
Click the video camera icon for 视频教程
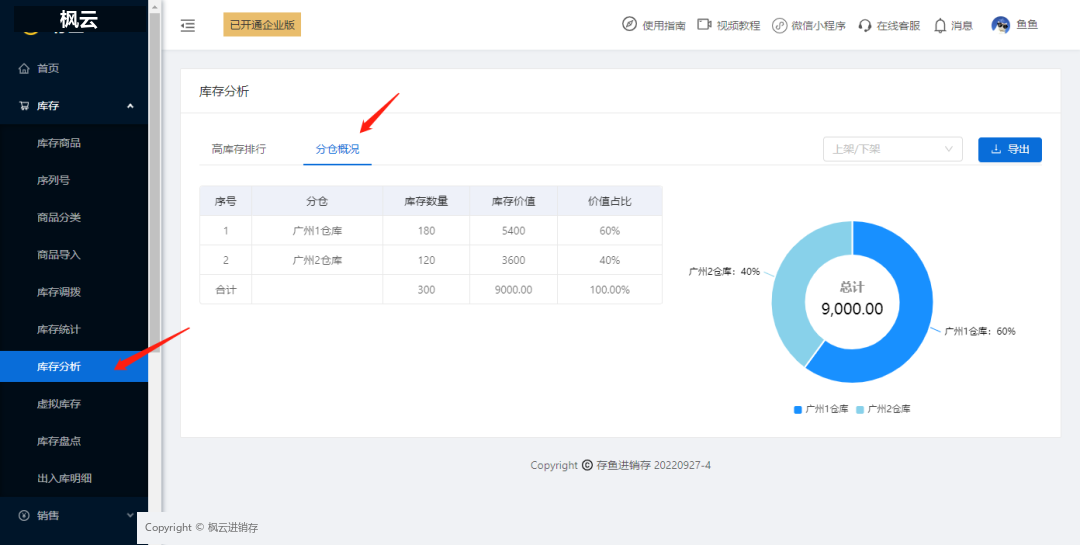[x=704, y=25]
